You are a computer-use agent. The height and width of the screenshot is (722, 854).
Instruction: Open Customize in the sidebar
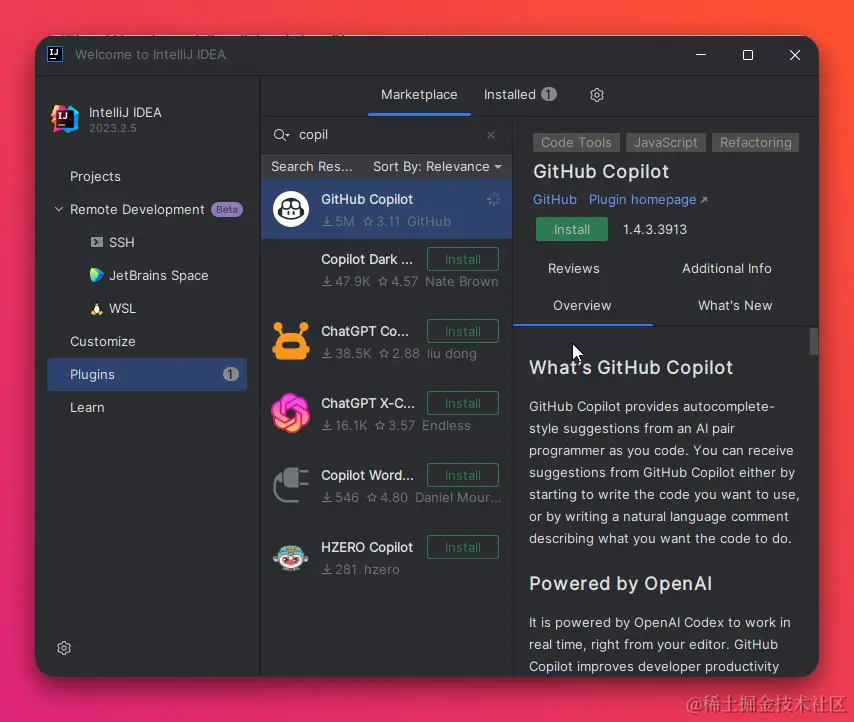coord(102,341)
